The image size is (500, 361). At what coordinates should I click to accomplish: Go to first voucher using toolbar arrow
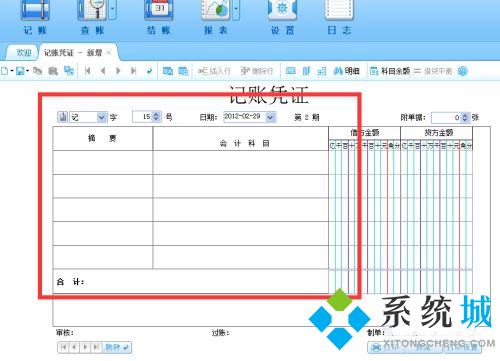click(x=88, y=71)
